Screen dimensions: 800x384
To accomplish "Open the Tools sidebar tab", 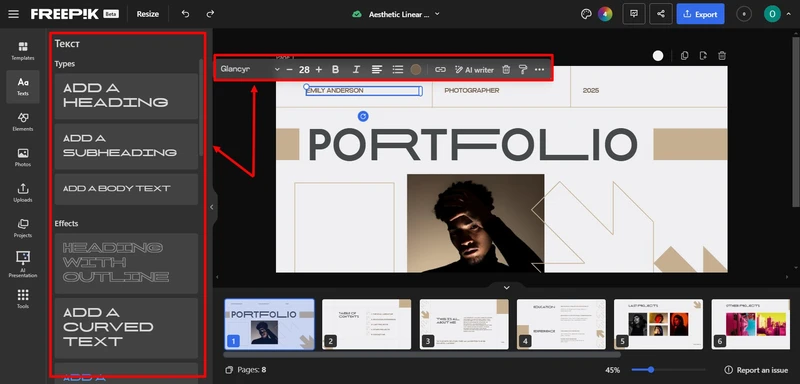I will coord(23,299).
